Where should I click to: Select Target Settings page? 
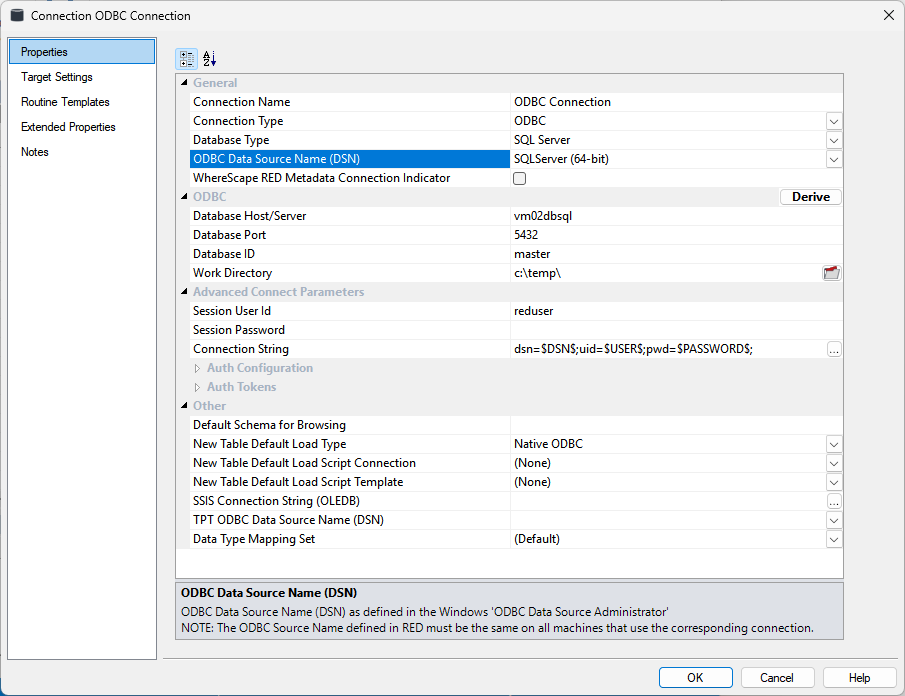point(57,77)
